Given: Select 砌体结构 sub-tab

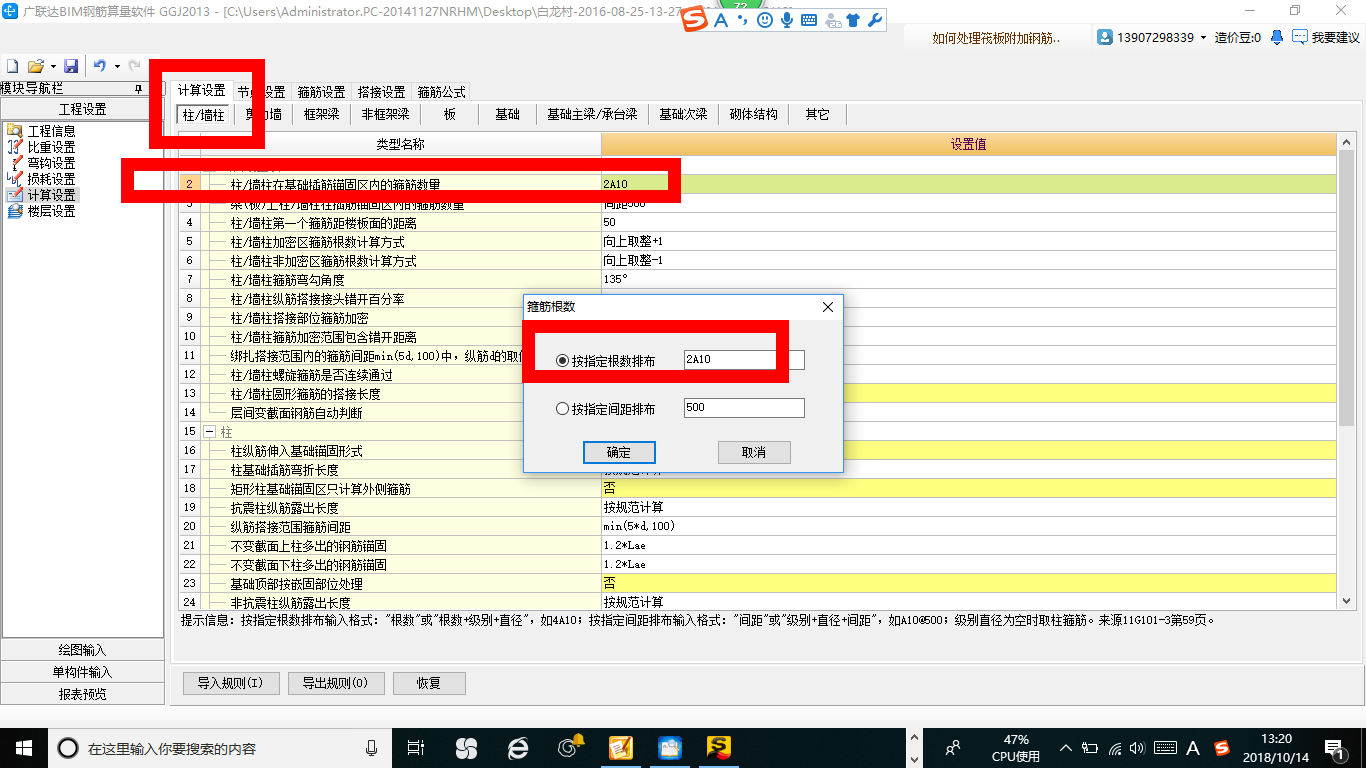Looking at the screenshot, I should (754, 115).
